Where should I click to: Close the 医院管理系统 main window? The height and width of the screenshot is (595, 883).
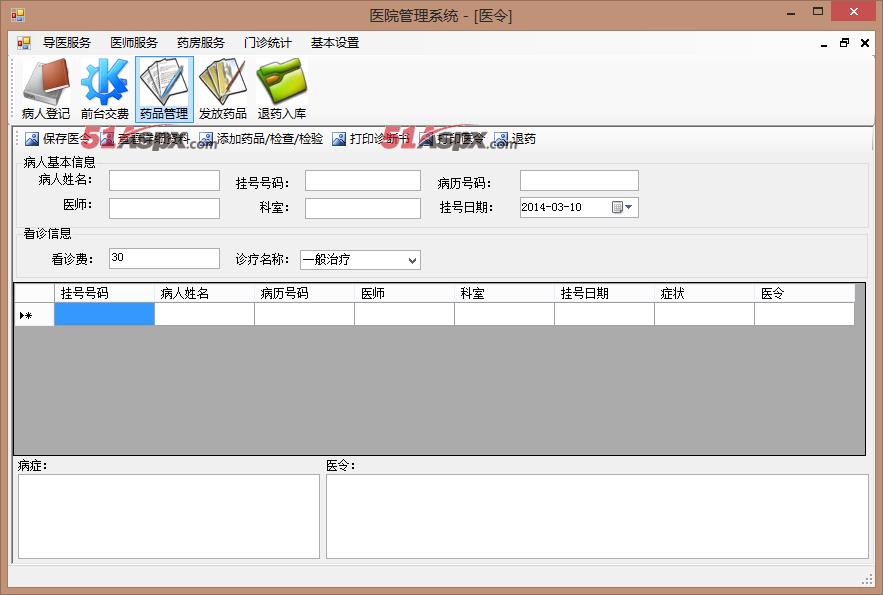(854, 11)
